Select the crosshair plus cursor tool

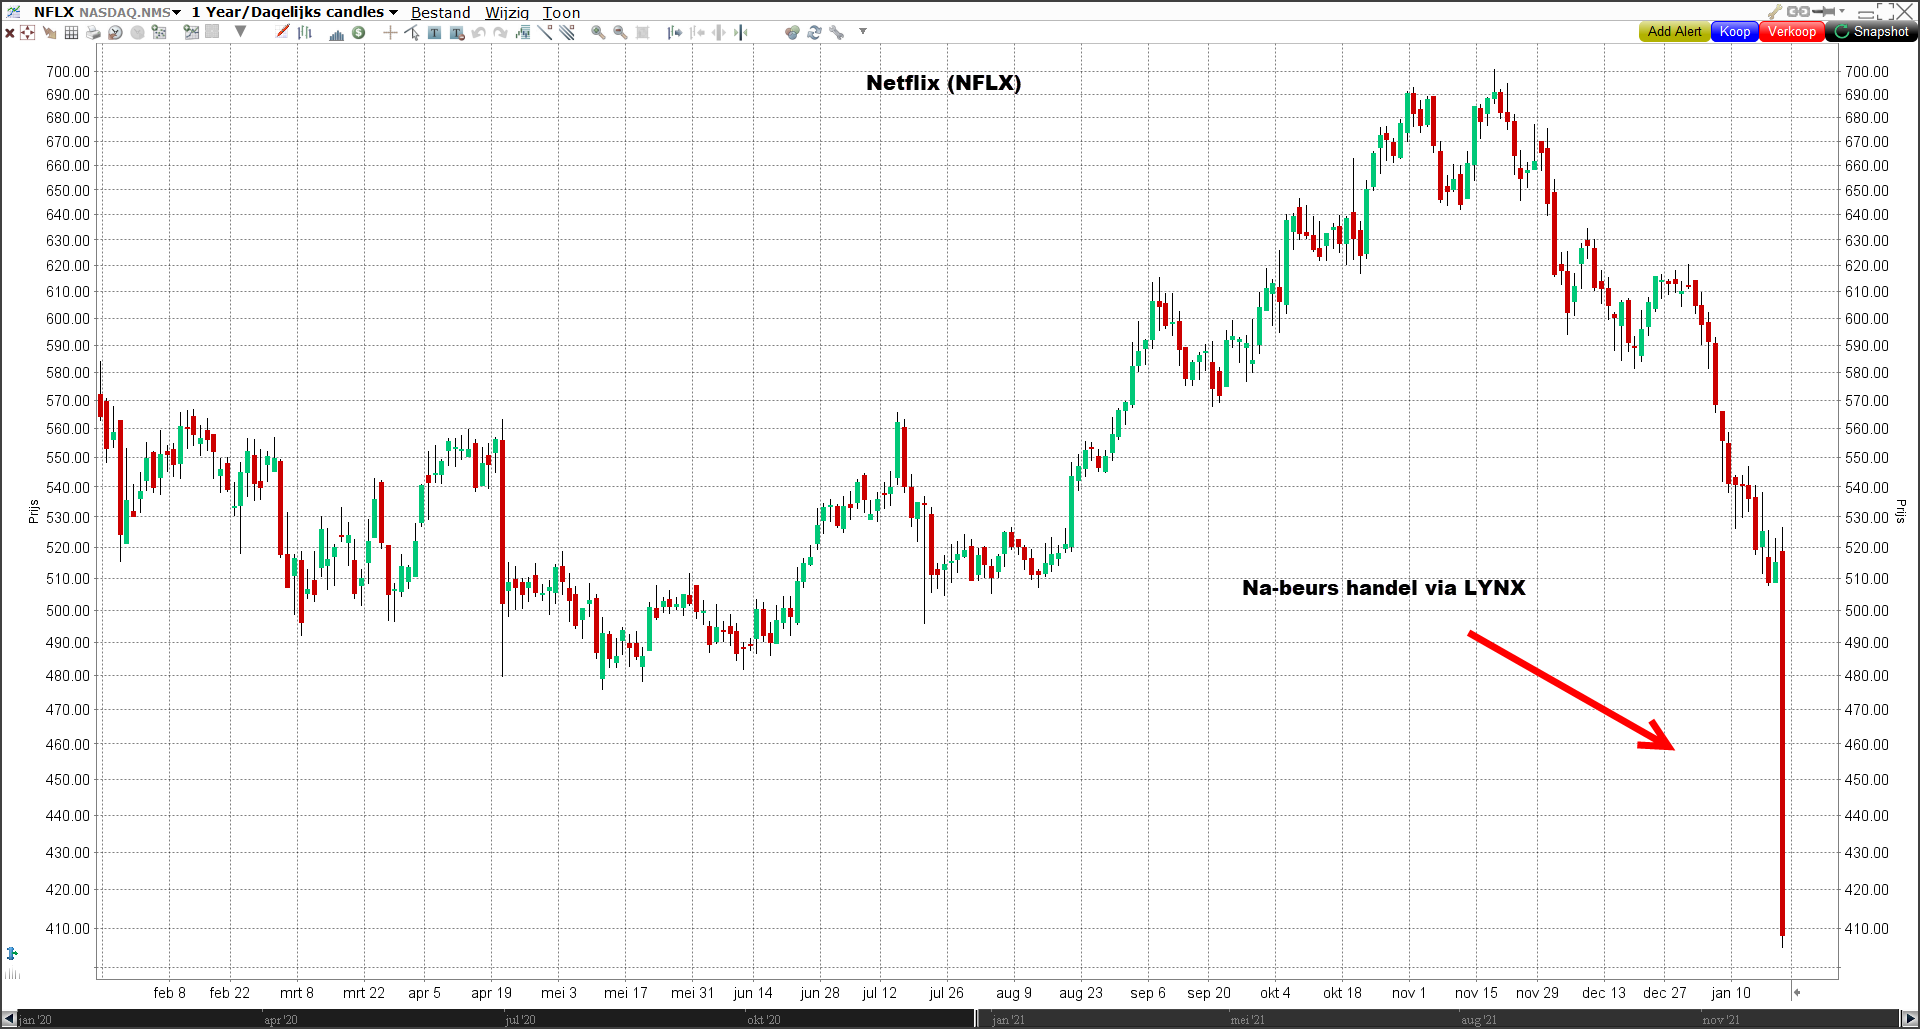click(x=390, y=32)
